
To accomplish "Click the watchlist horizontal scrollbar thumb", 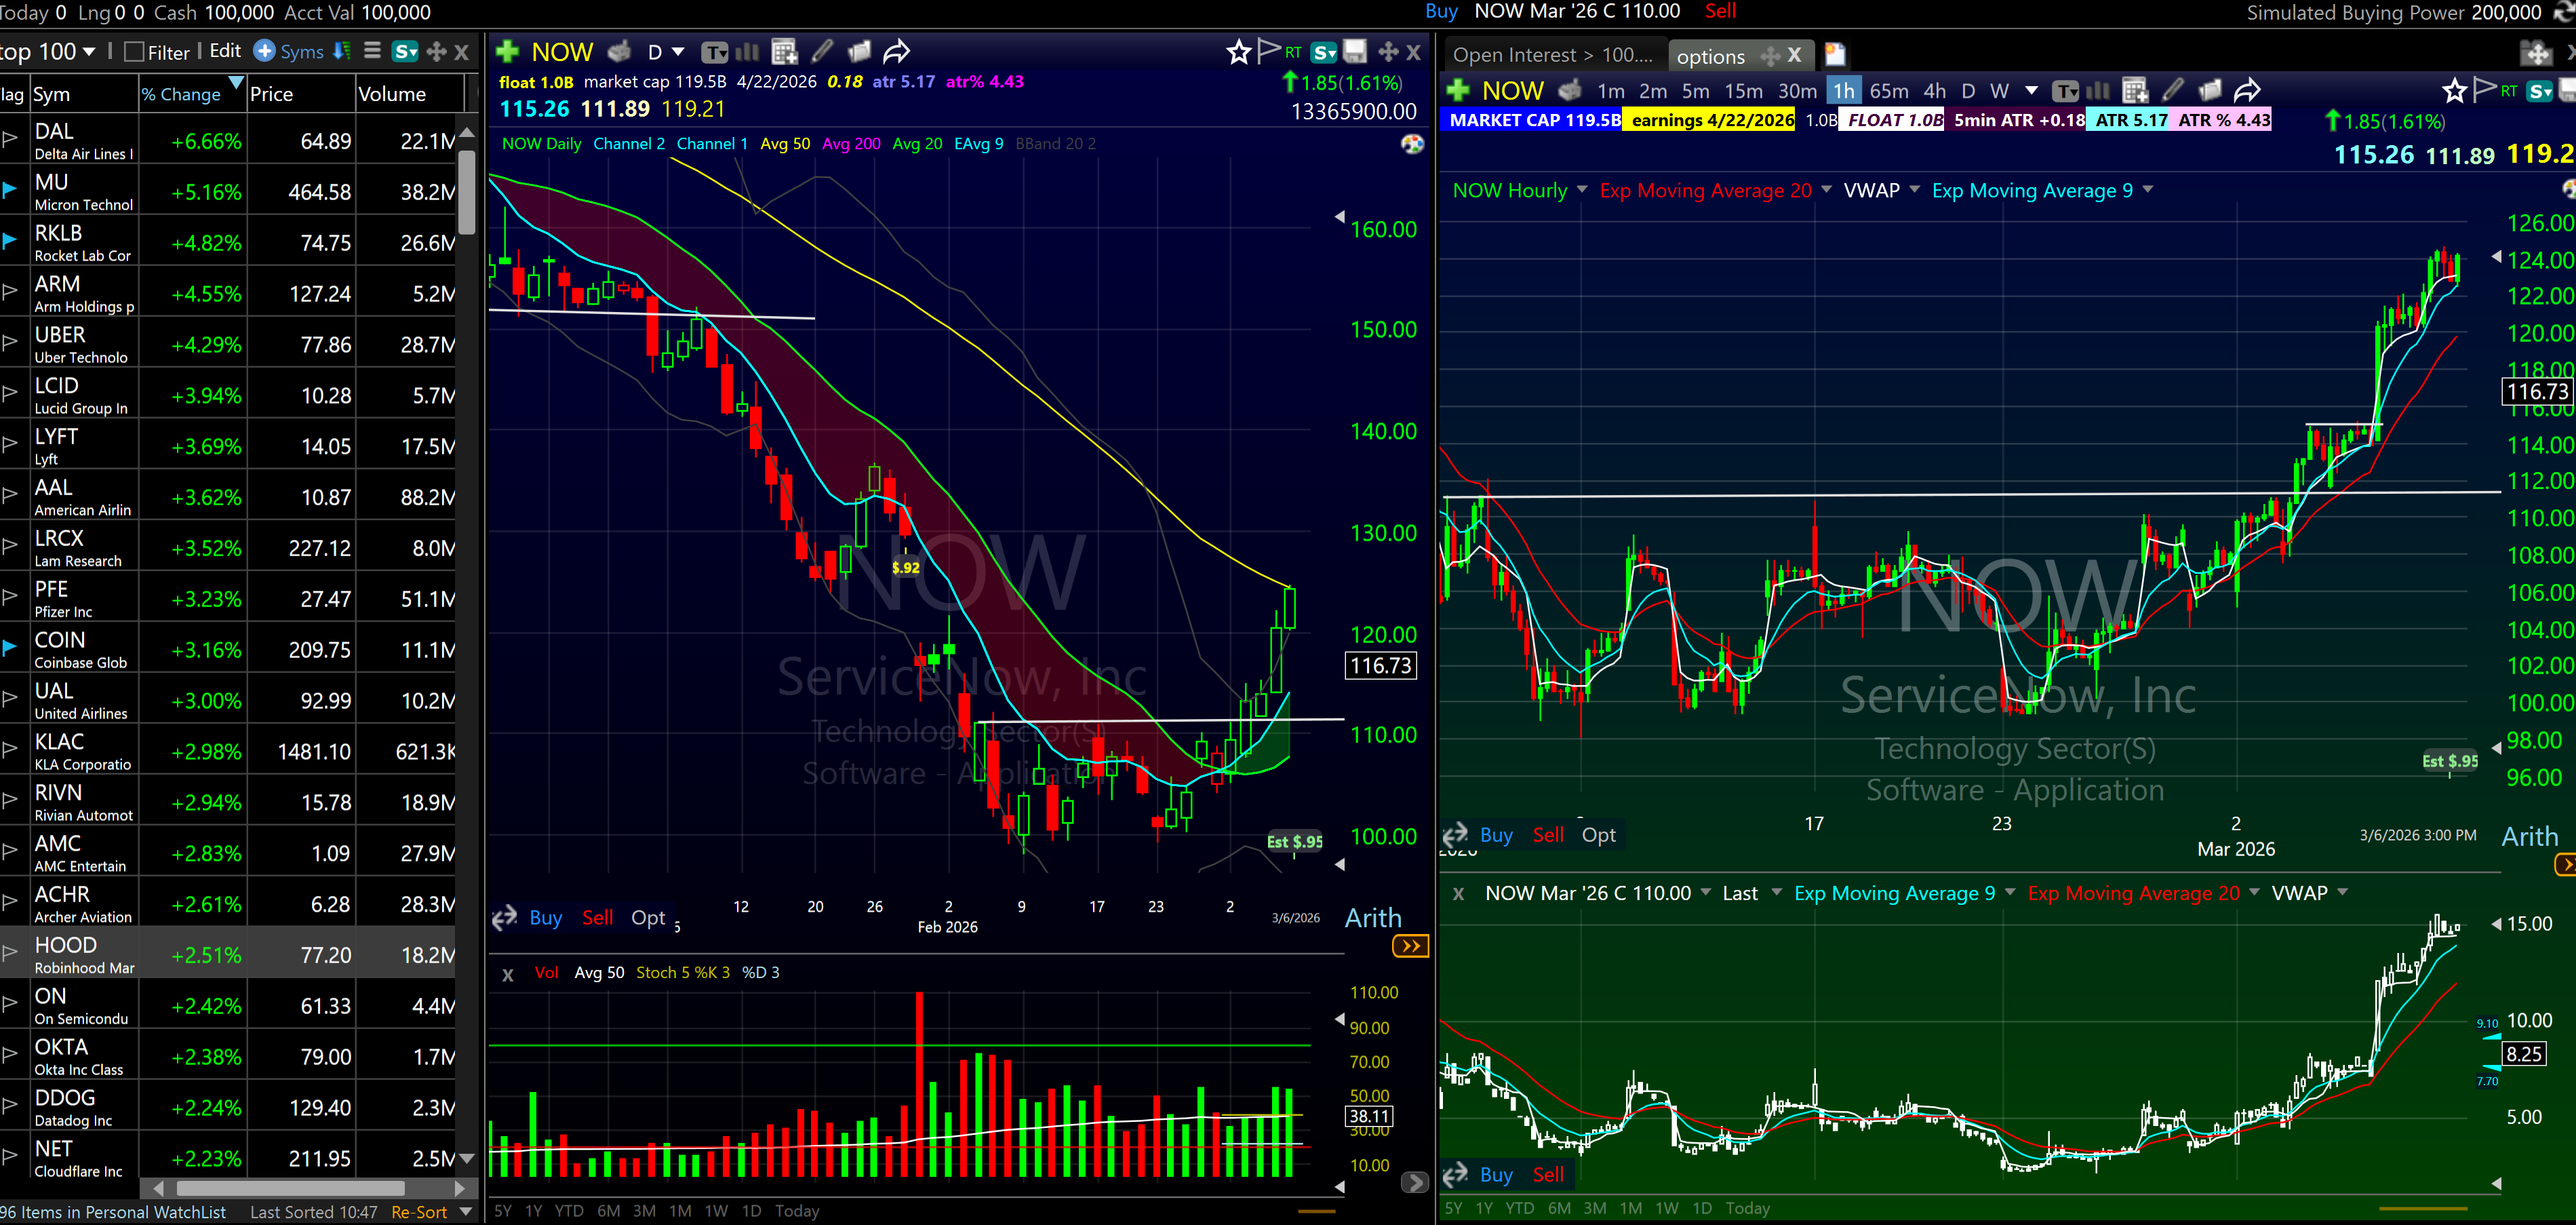I will coord(290,1188).
